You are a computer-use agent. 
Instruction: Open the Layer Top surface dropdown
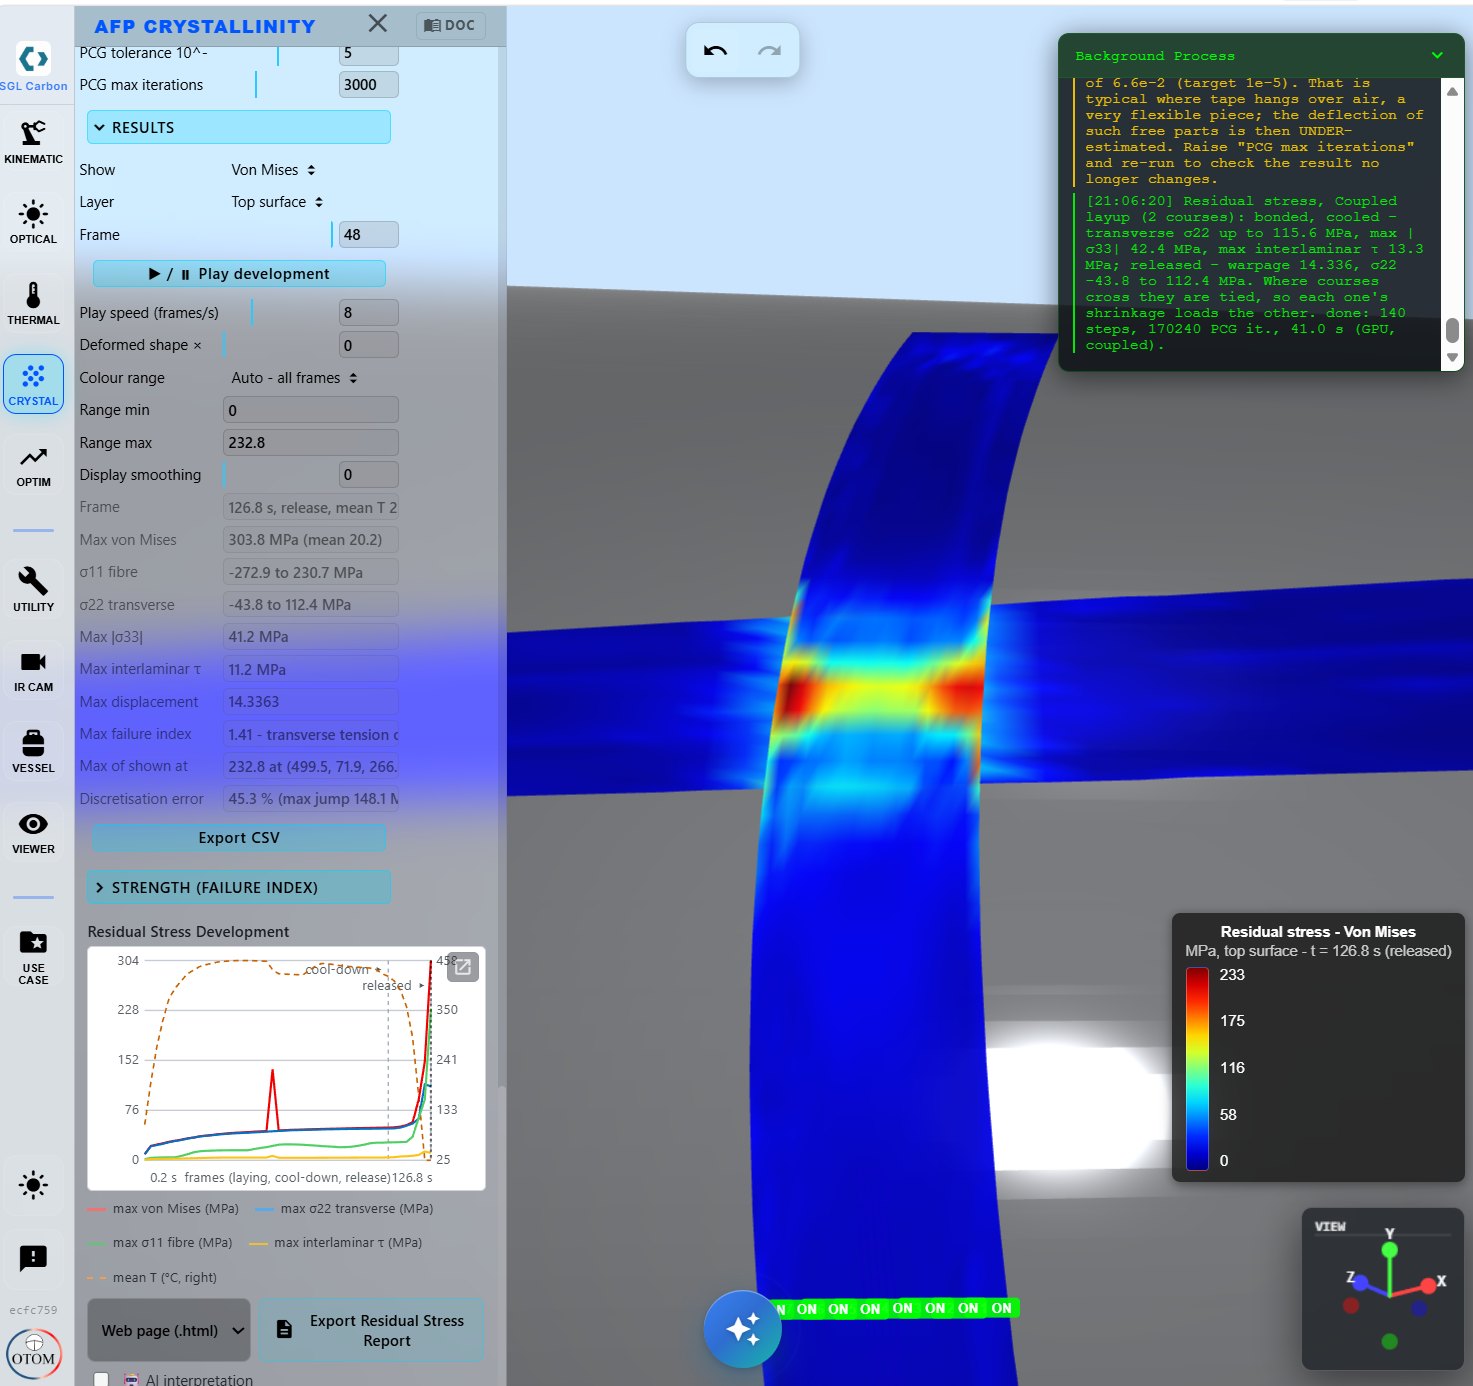tap(277, 202)
